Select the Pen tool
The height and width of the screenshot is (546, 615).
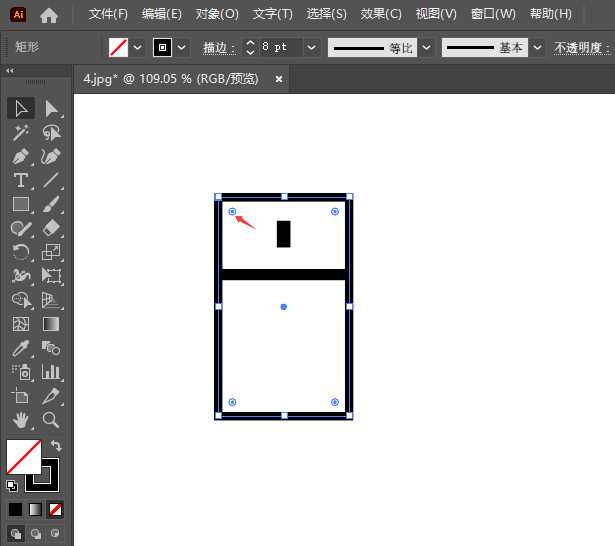(x=21, y=157)
